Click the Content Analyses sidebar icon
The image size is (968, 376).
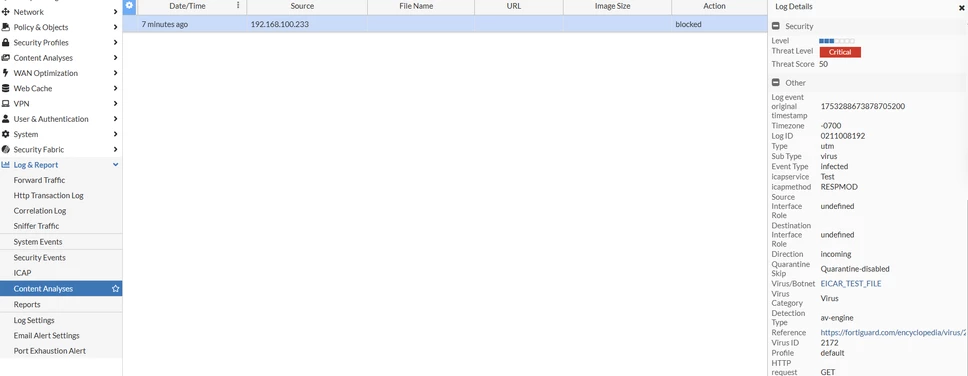point(6,58)
